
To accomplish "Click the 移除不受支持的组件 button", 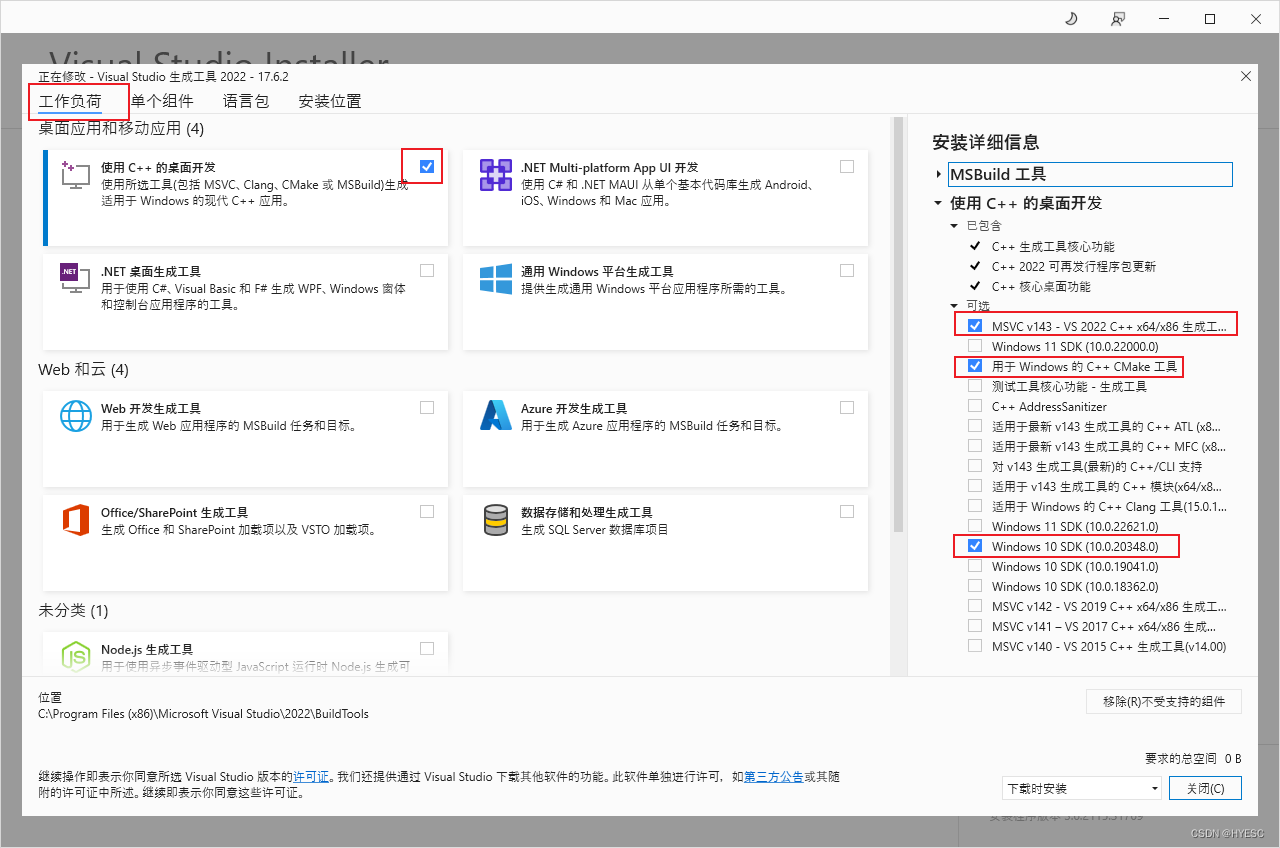I will pyautogui.click(x=1163, y=701).
